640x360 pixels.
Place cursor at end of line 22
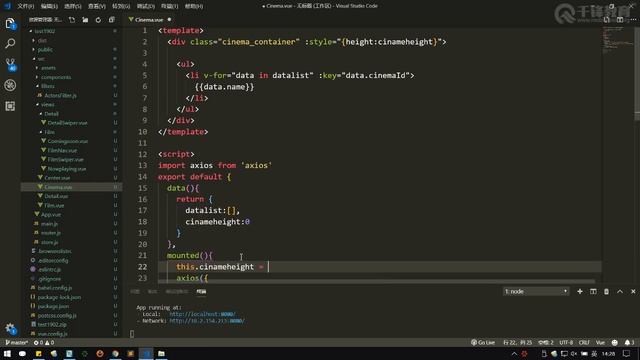[x=268, y=267]
